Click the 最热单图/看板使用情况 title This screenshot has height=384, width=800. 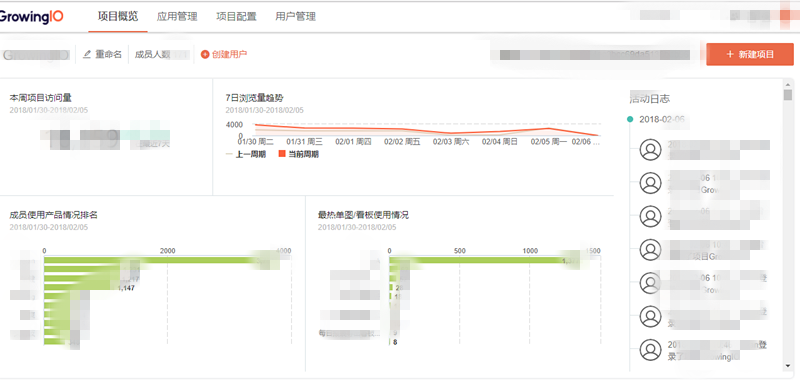coord(363,215)
